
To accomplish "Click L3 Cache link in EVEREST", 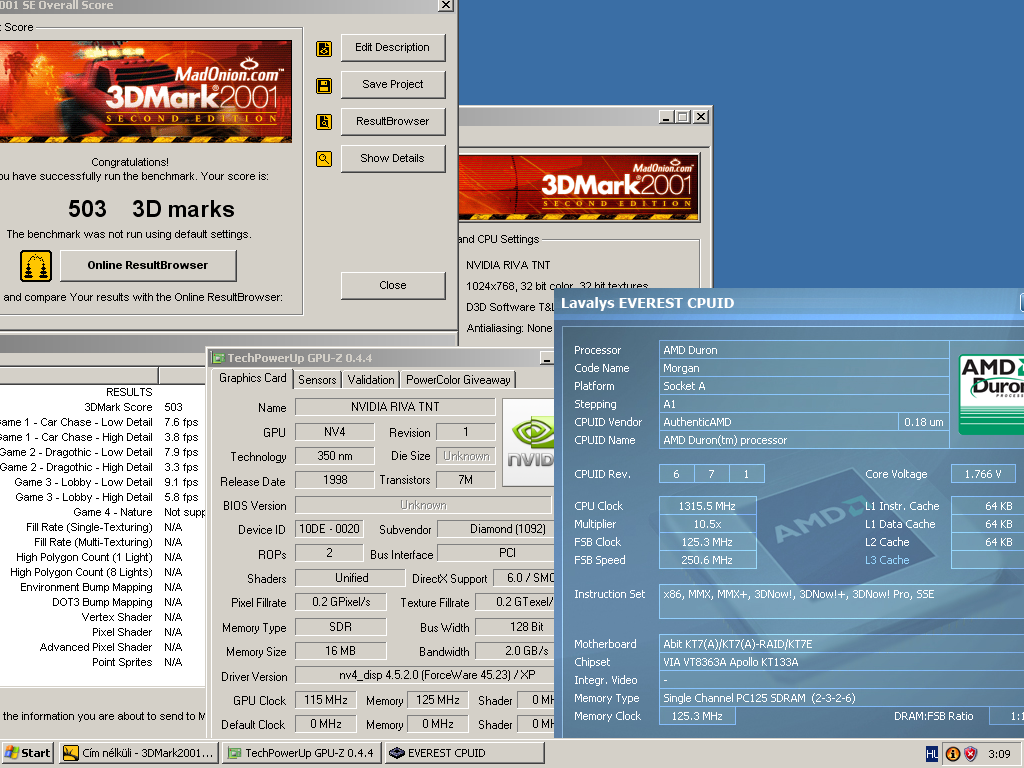I will pos(887,560).
